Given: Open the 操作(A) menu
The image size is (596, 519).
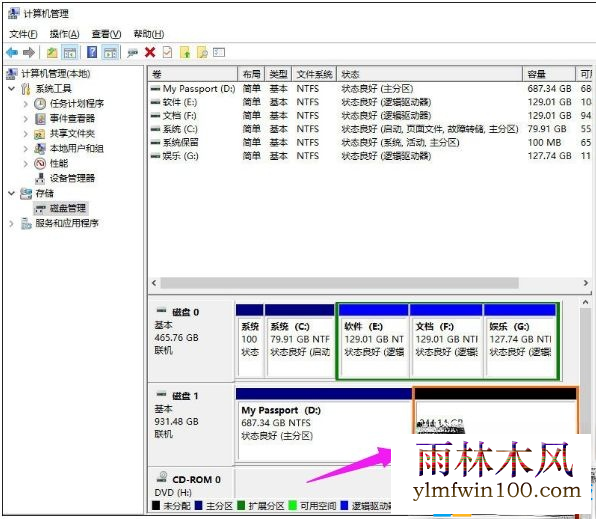Looking at the screenshot, I should [x=64, y=34].
